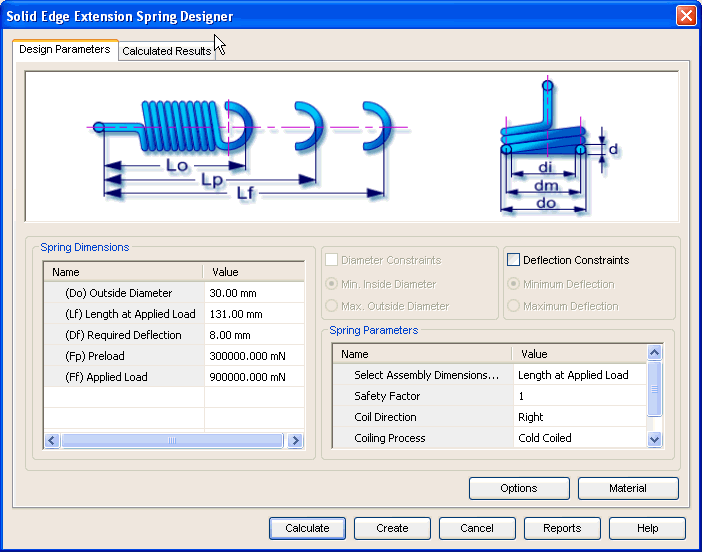Click the Spring Parameters vertical scrollbar thumb

(655, 389)
